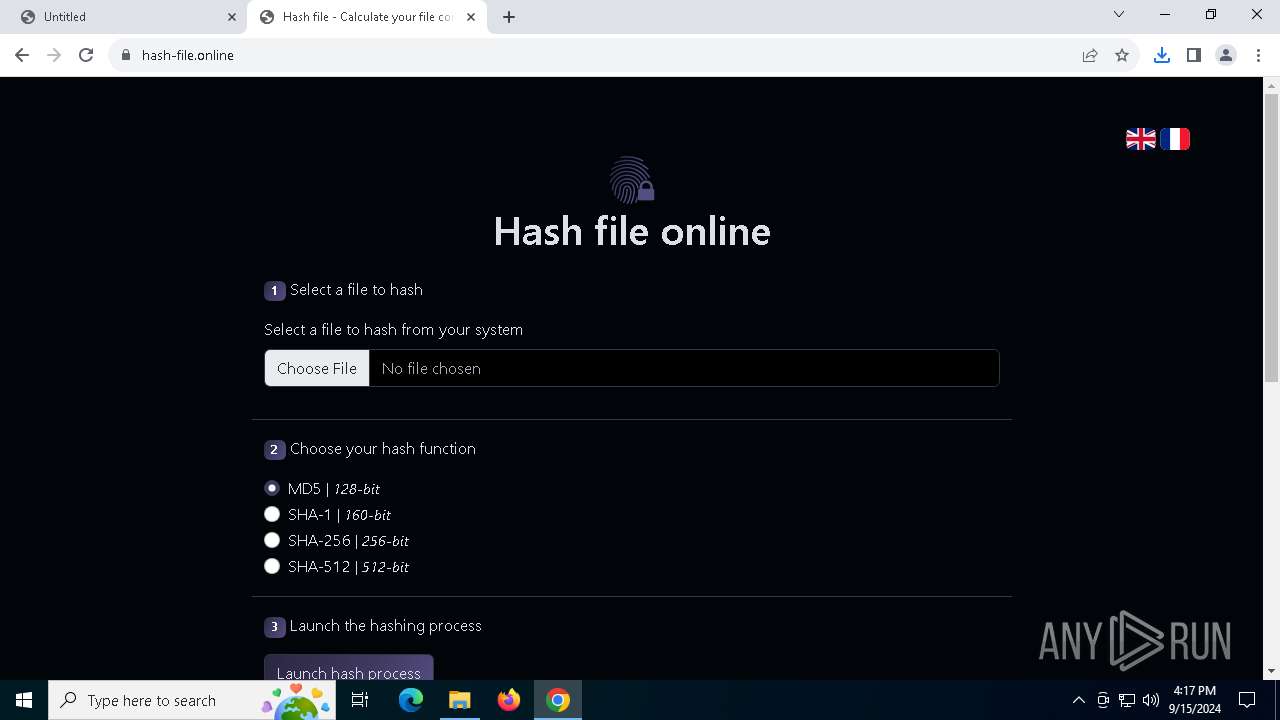Click the fingerprint lock logo
Viewport: 1280px width, 720px height.
(x=632, y=180)
